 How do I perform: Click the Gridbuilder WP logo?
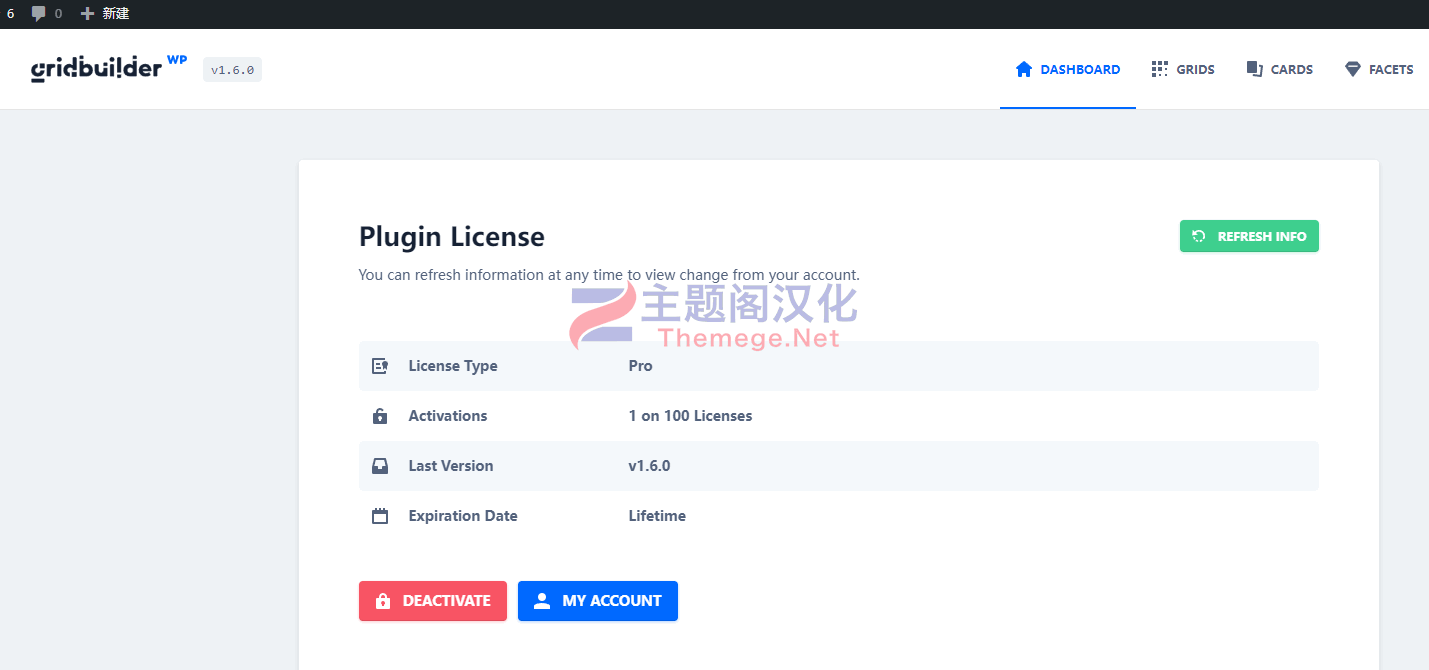(x=109, y=68)
